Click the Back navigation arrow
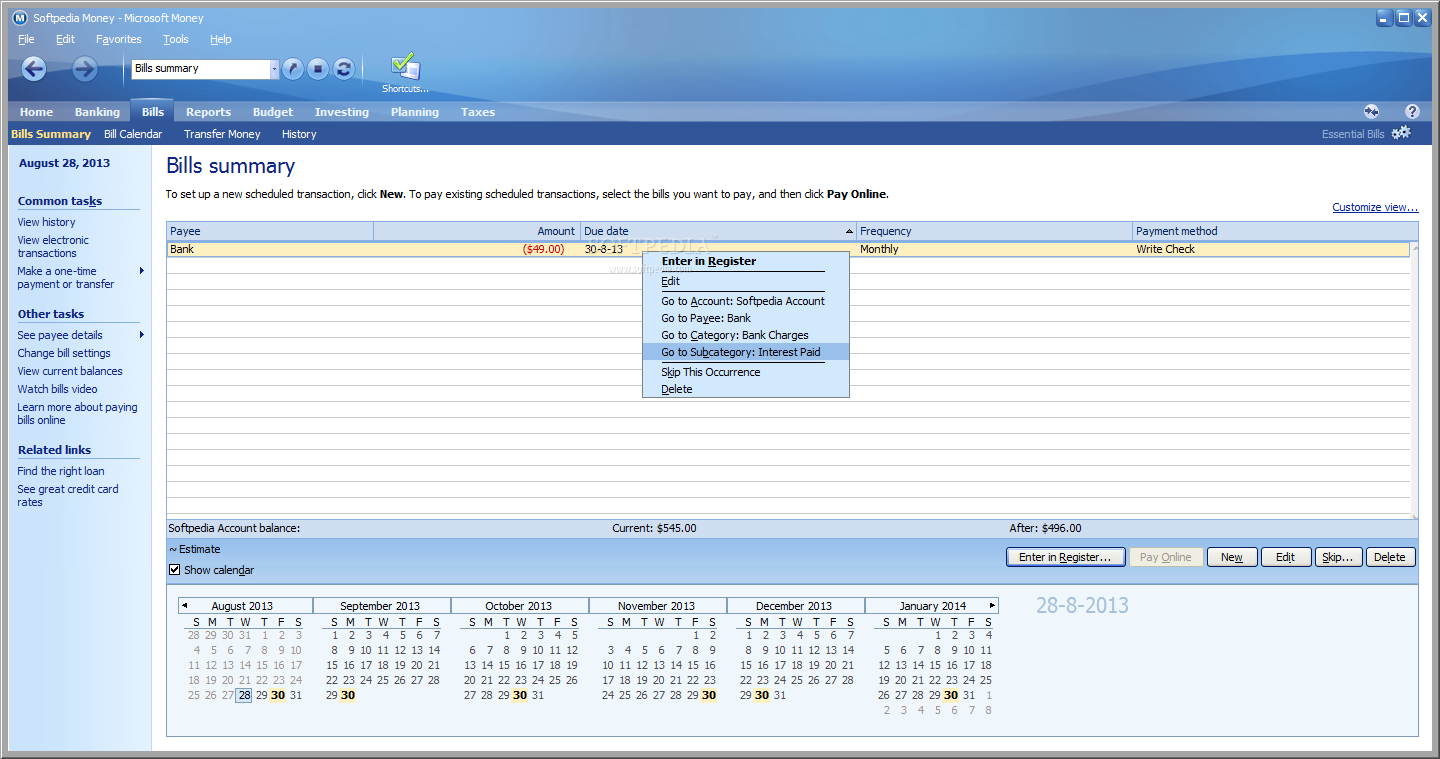 tap(33, 69)
